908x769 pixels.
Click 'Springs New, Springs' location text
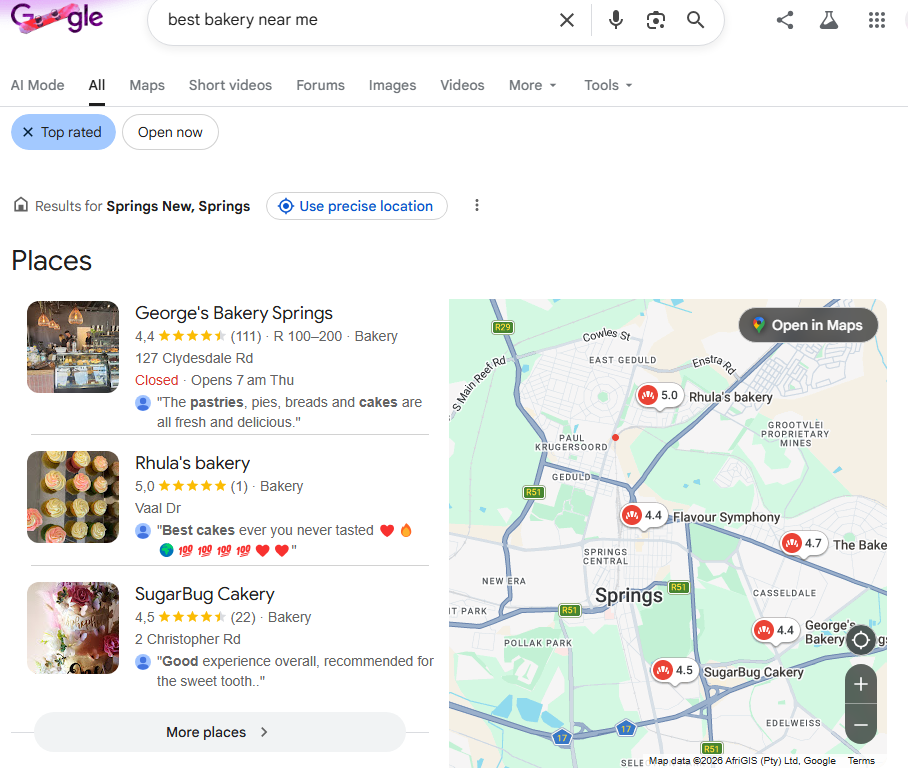pos(178,206)
